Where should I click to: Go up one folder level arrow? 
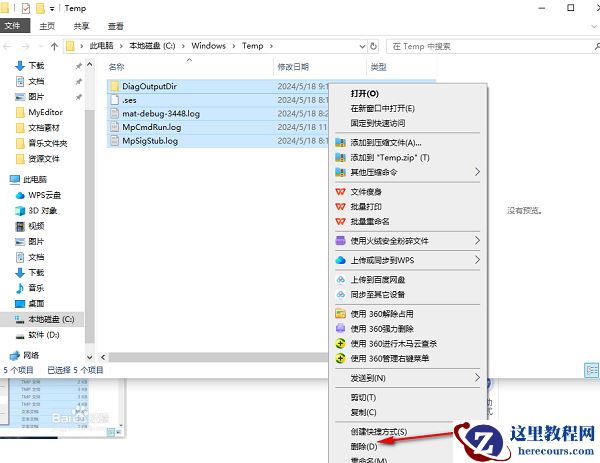[x=54, y=46]
